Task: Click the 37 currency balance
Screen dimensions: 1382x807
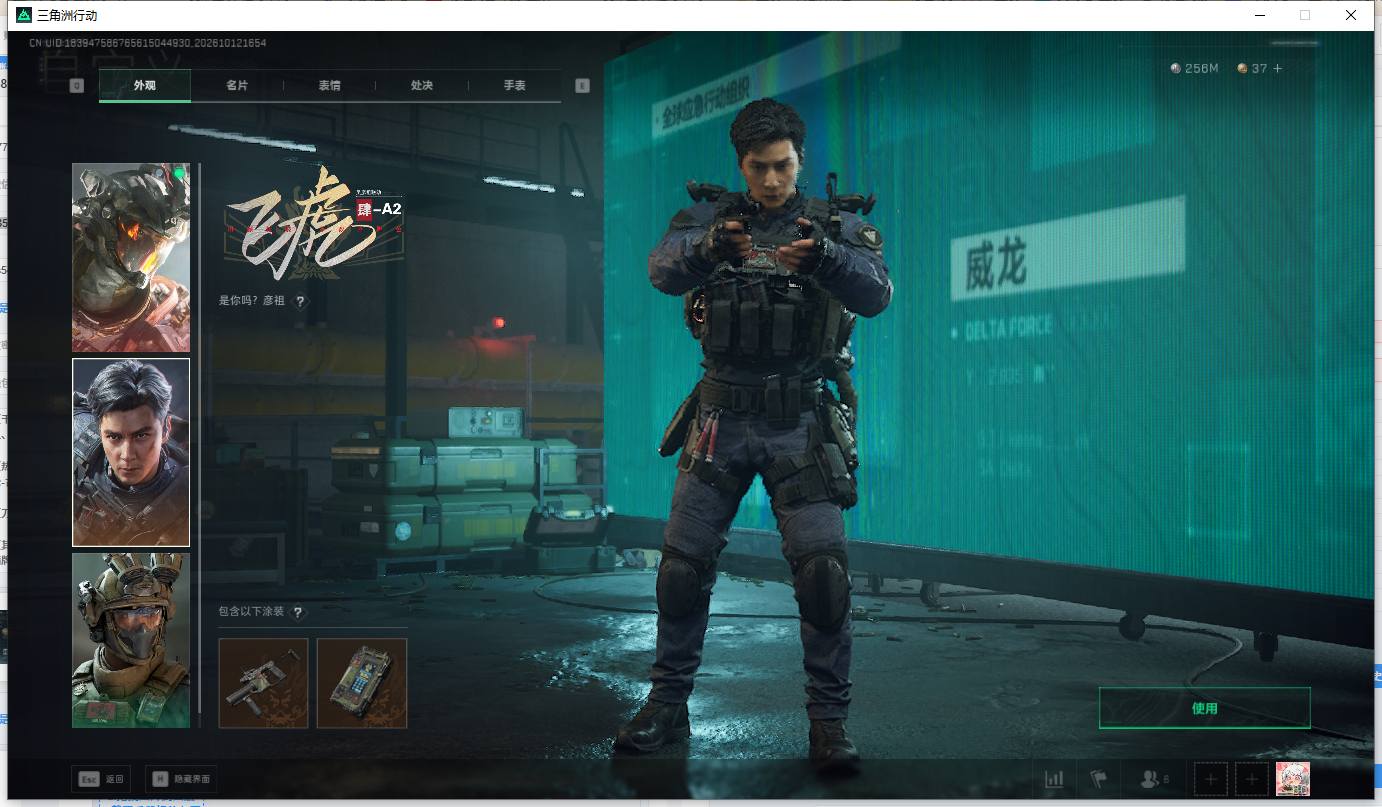Action: coord(1252,68)
